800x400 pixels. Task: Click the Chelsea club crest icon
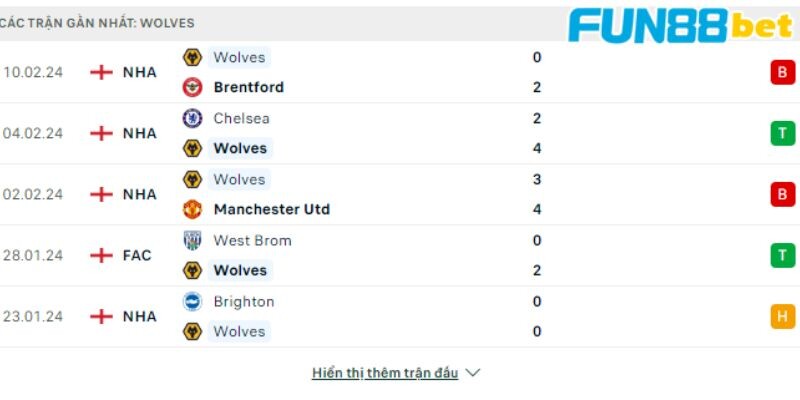pyautogui.click(x=192, y=118)
